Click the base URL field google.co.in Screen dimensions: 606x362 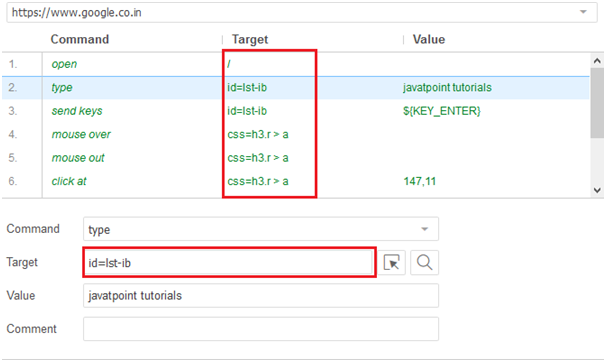(x=302, y=12)
